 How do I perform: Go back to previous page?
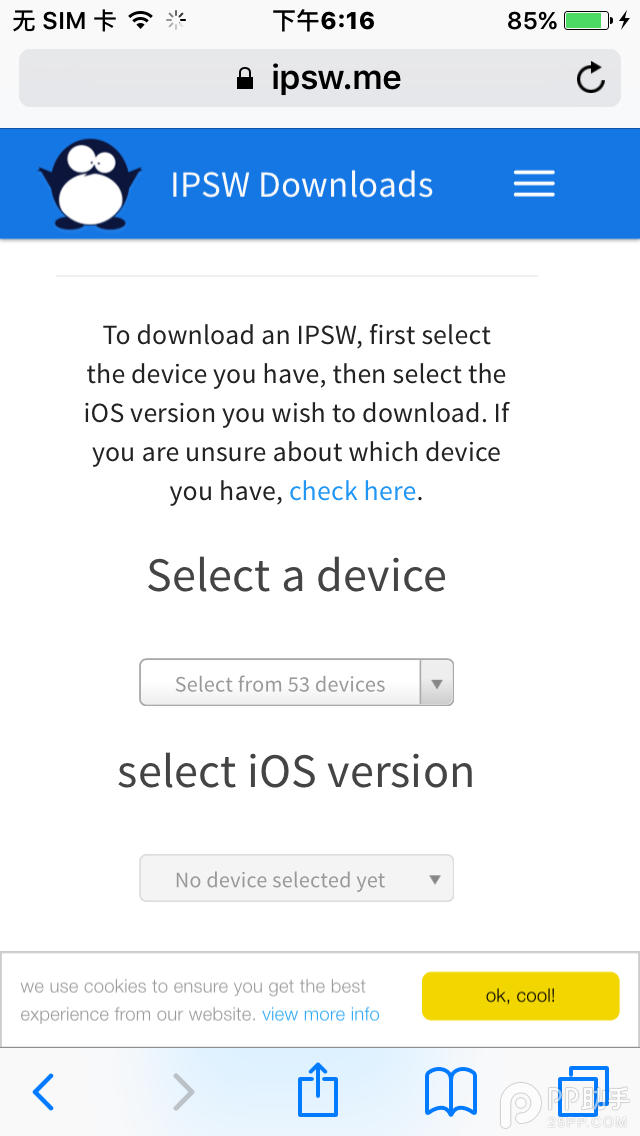(43, 1092)
